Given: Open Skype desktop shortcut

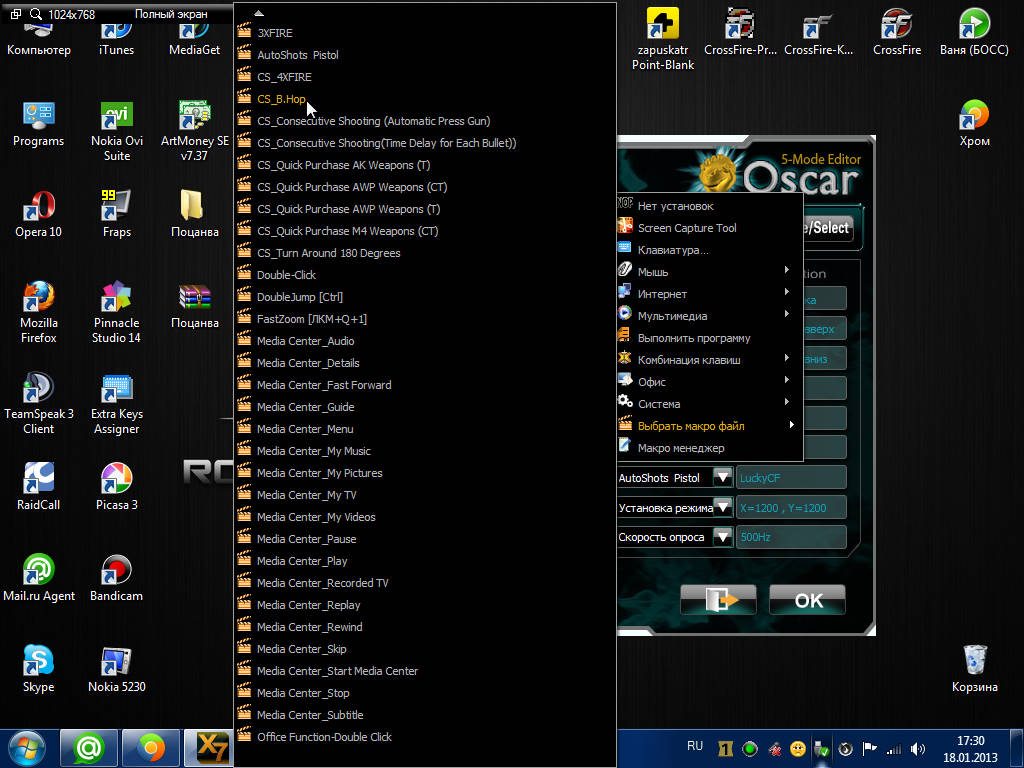Looking at the screenshot, I should click(x=39, y=669).
